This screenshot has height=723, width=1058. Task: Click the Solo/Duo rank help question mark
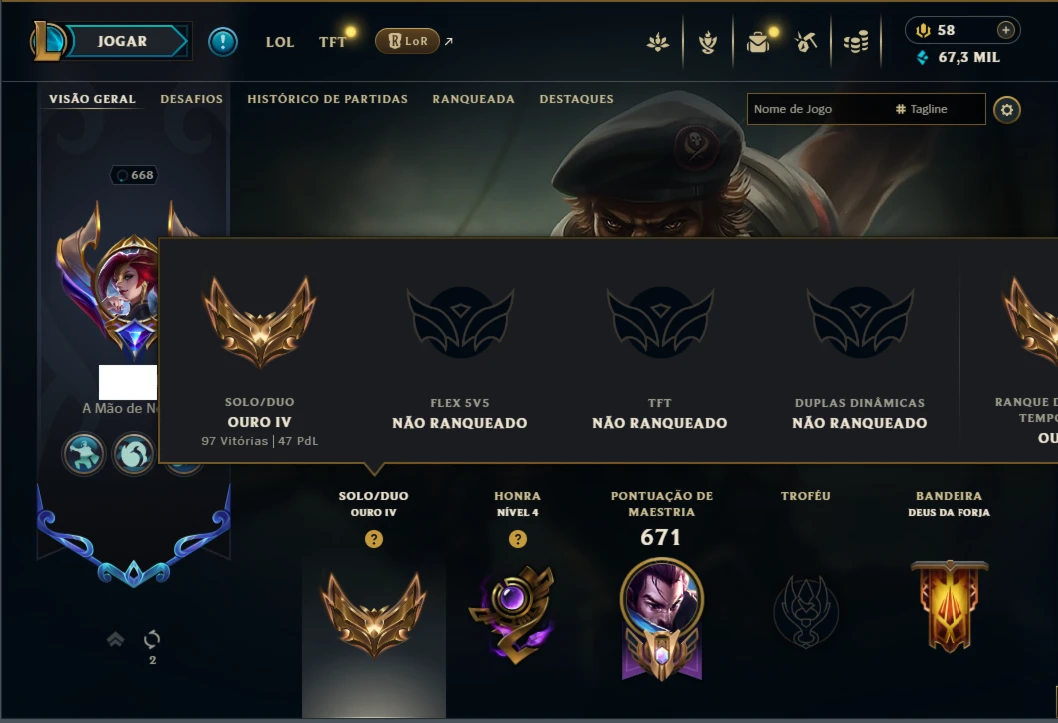click(x=374, y=539)
